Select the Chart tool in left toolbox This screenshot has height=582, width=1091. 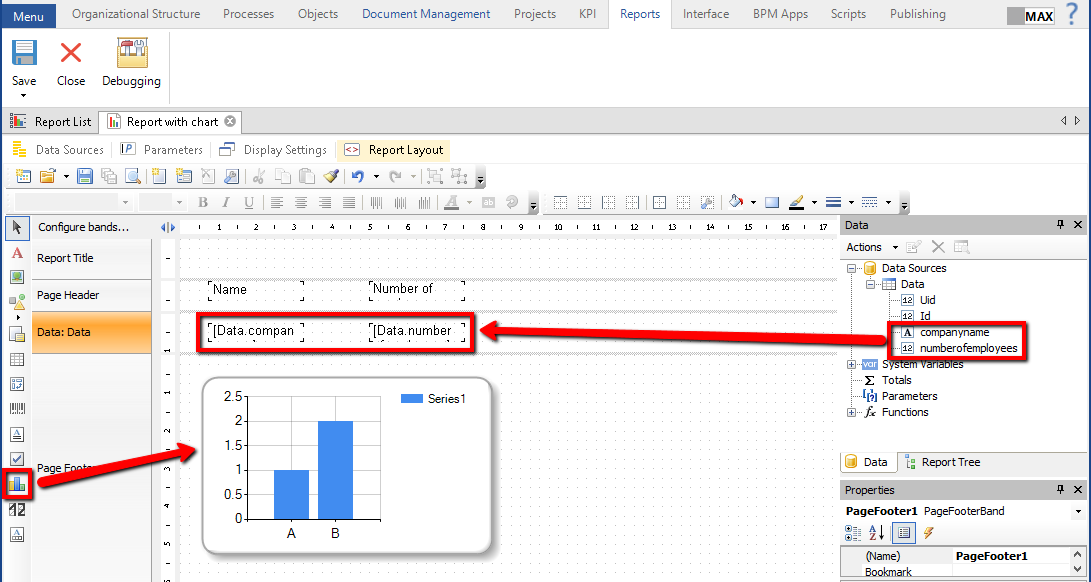click(17, 484)
